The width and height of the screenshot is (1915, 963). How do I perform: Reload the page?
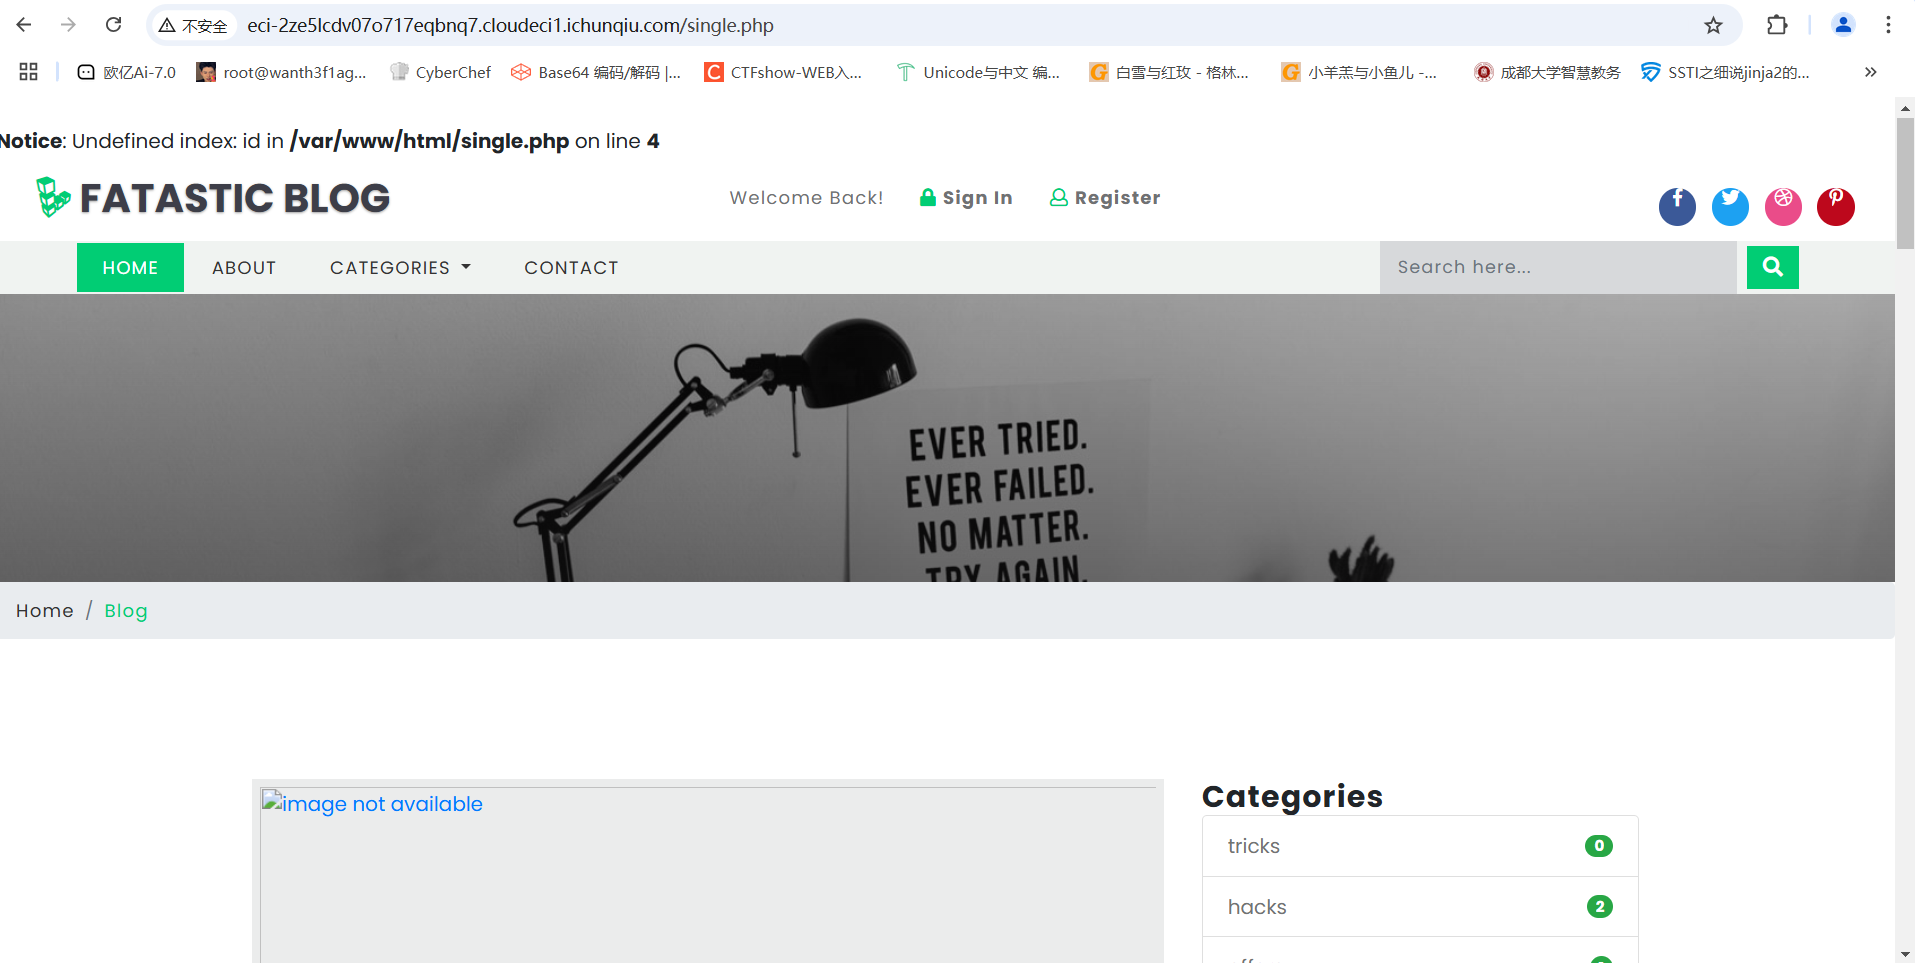click(x=114, y=25)
